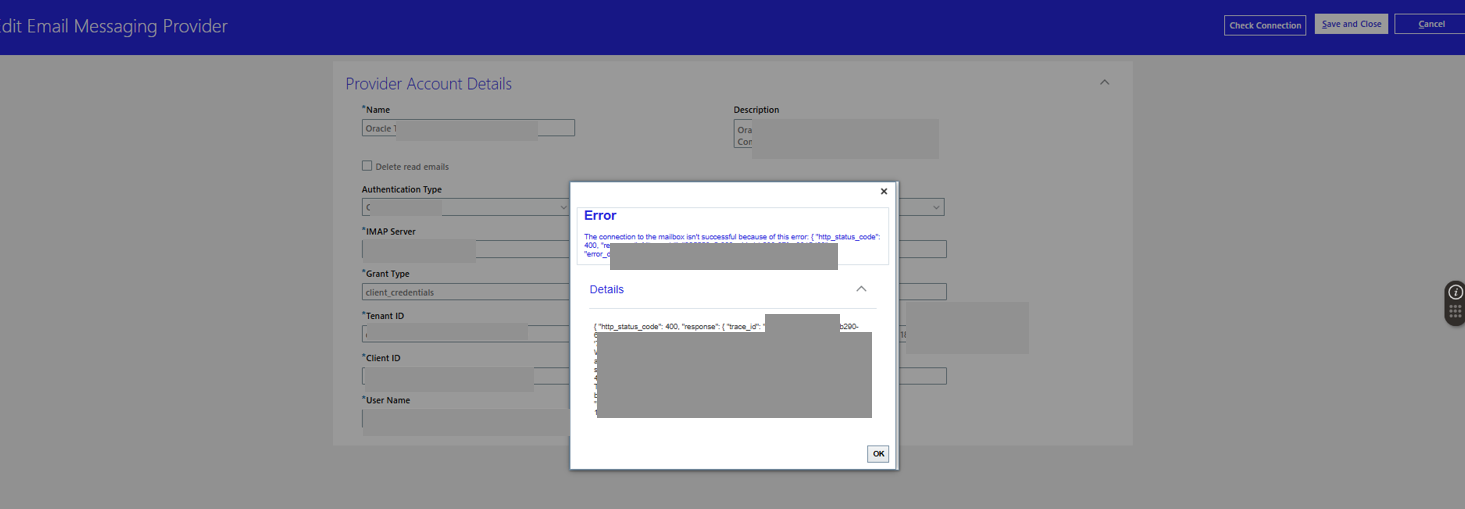Click the Details heading in the error dialog

606,289
